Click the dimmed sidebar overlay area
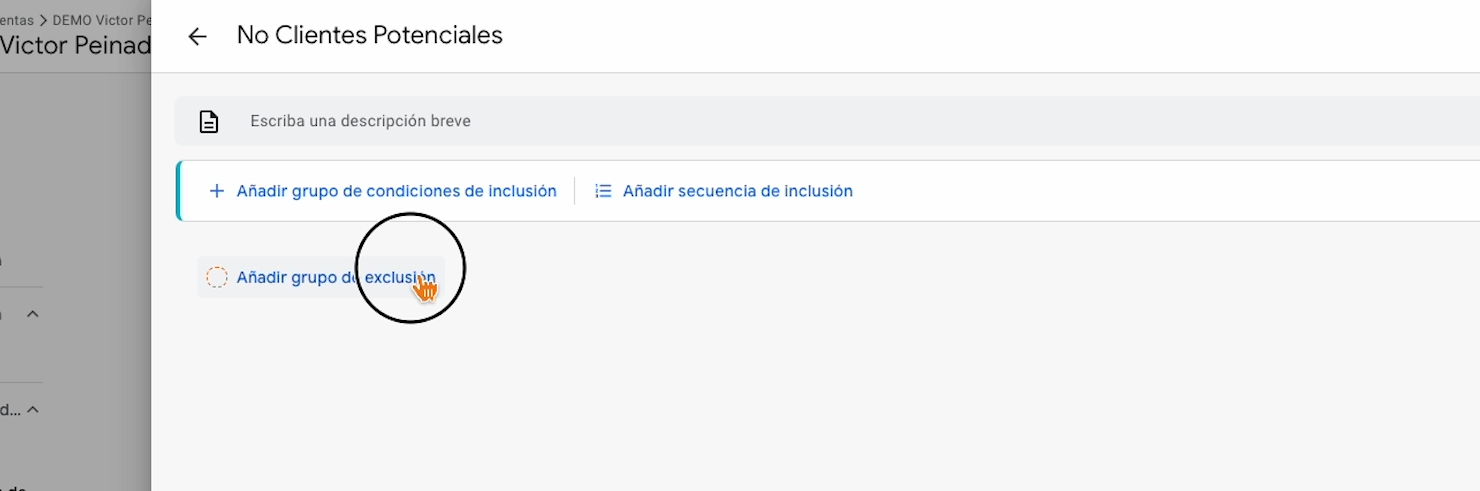Screen dimensions: 1480x491 pyautogui.click(x=75, y=200)
